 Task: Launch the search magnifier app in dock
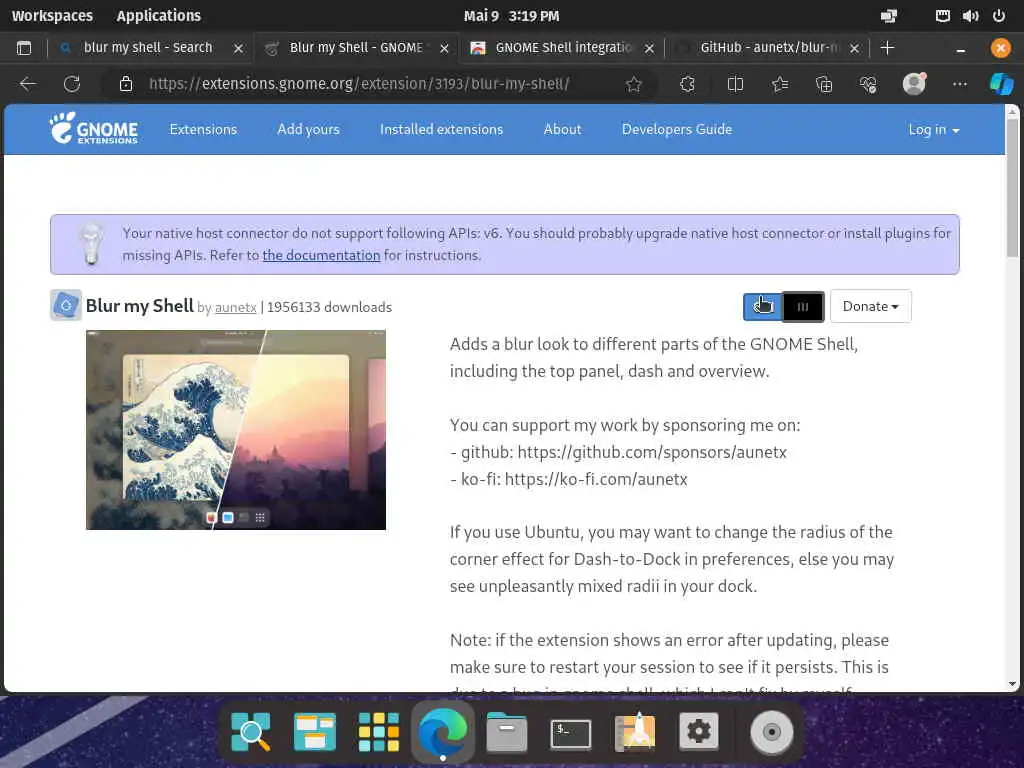[251, 731]
